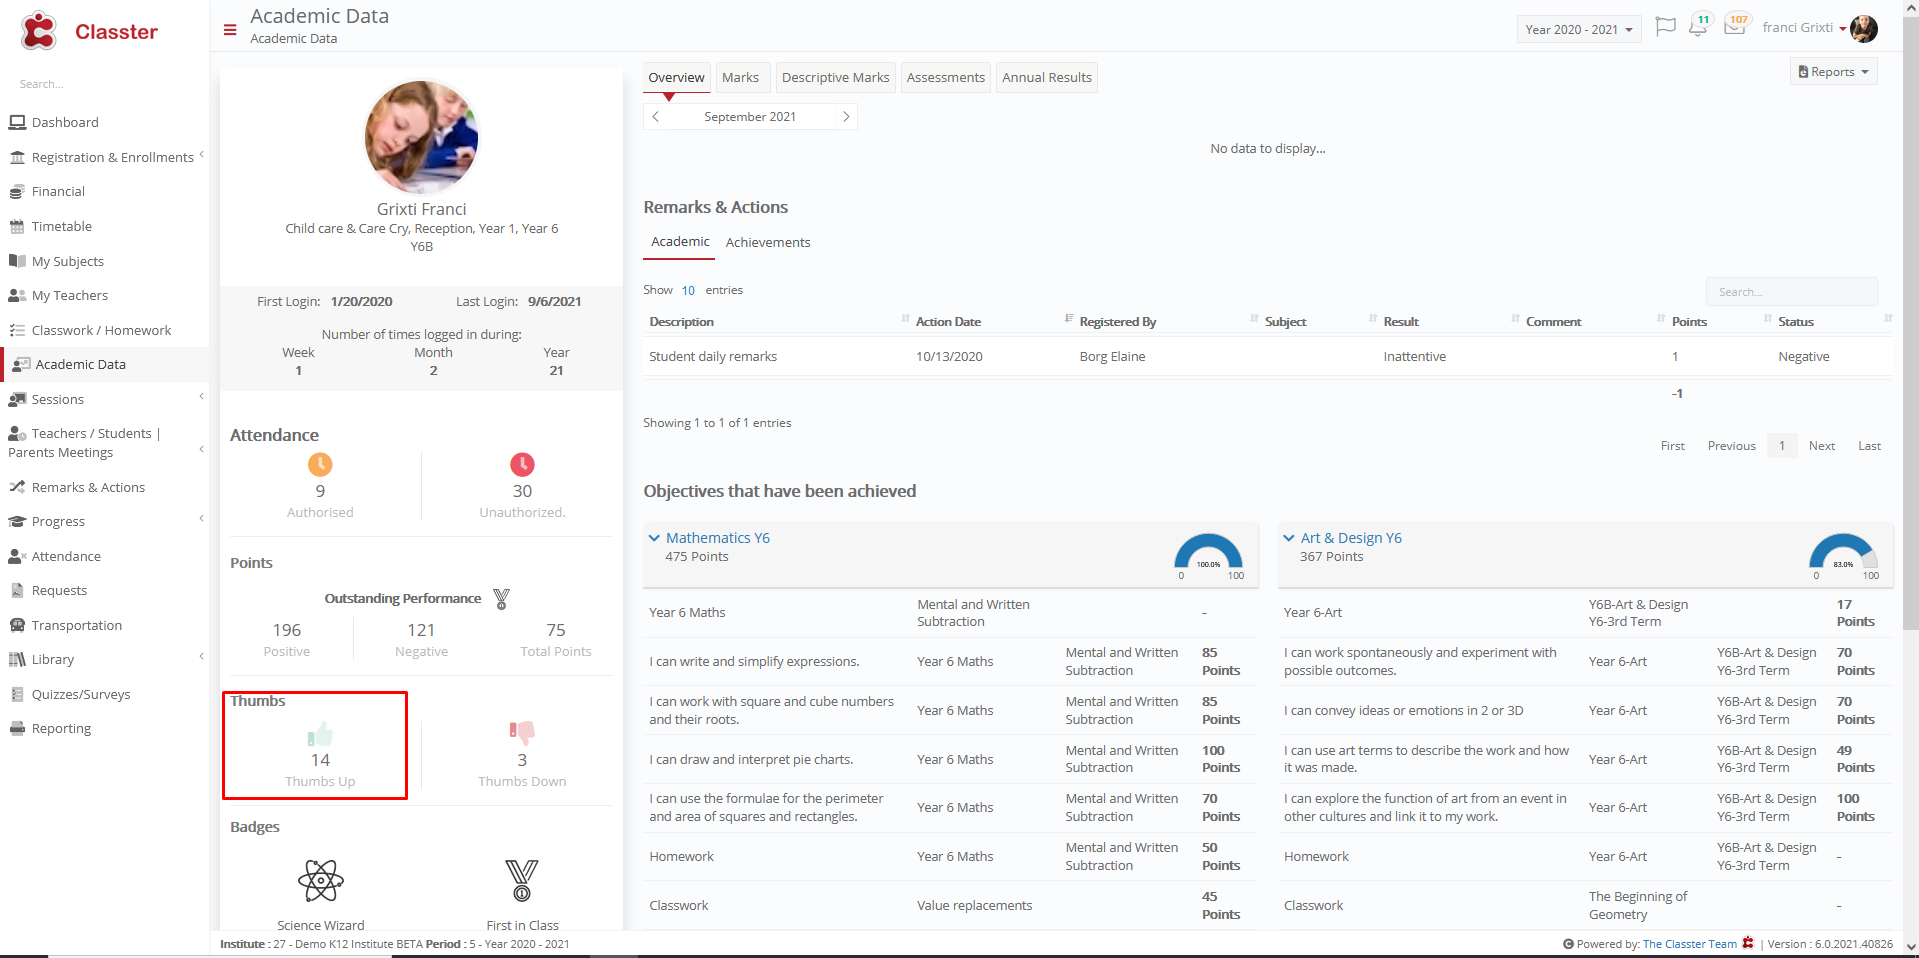Click the Financial coins icon
The height and width of the screenshot is (958, 1919).
pyautogui.click(x=17, y=191)
